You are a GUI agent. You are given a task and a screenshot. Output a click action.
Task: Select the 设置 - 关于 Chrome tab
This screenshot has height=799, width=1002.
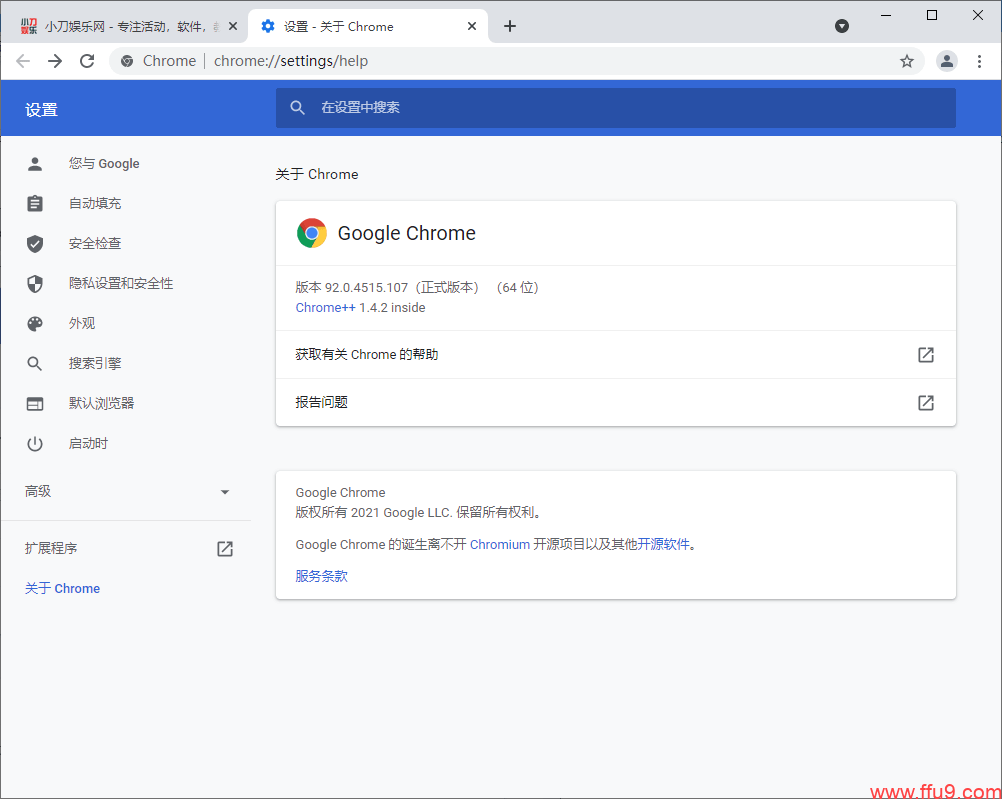[x=368, y=26]
